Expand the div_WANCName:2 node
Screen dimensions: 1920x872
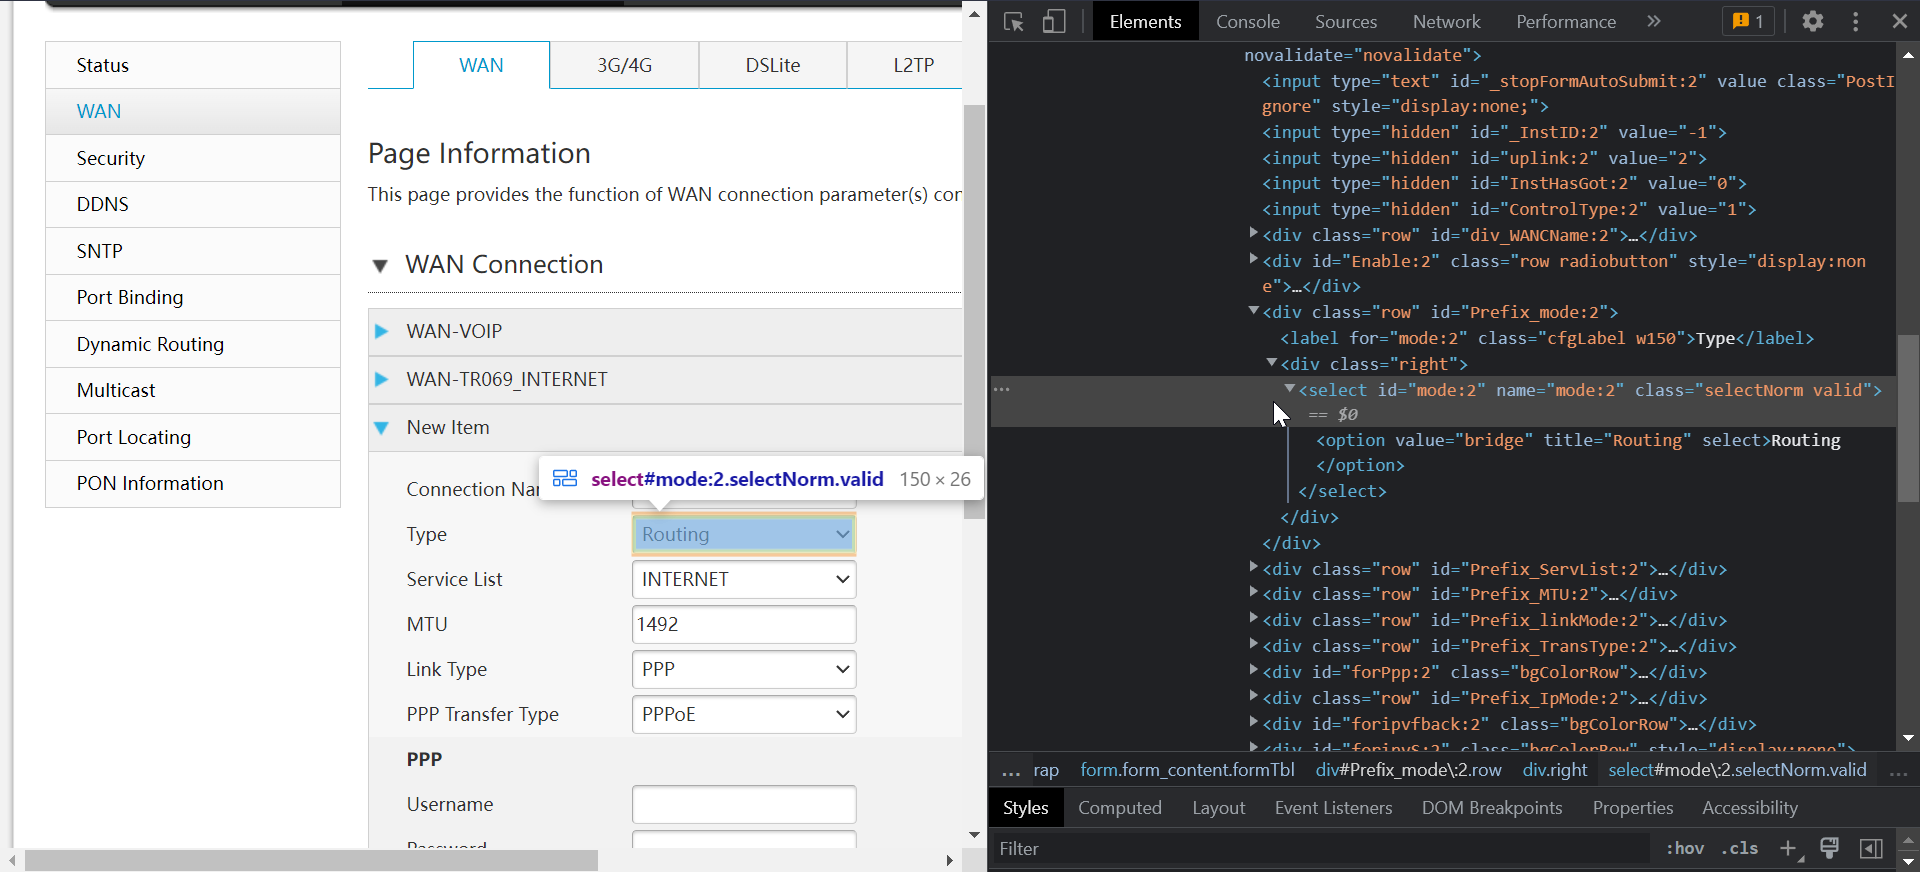tap(1253, 233)
